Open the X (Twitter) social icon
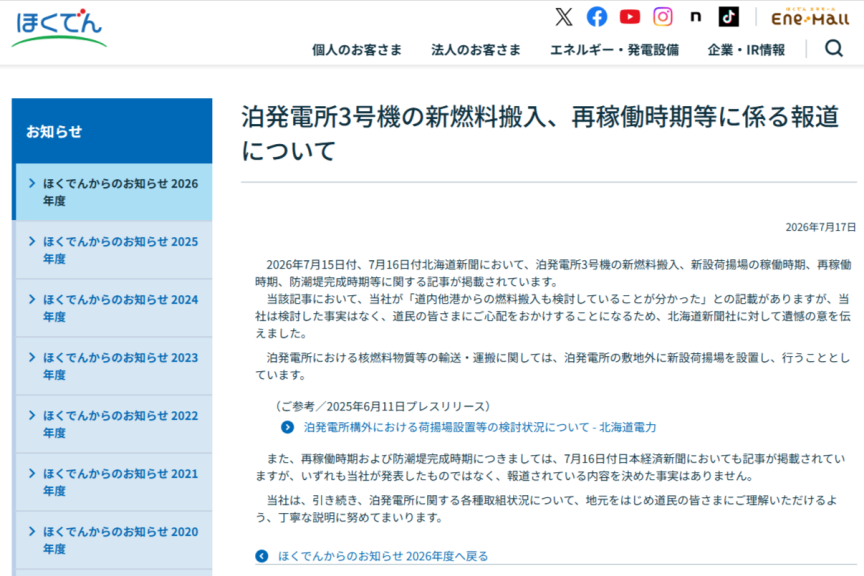 coord(564,17)
